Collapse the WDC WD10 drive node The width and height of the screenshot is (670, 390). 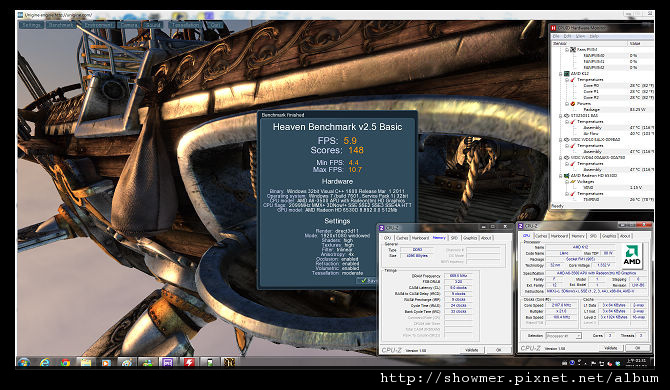click(561, 139)
